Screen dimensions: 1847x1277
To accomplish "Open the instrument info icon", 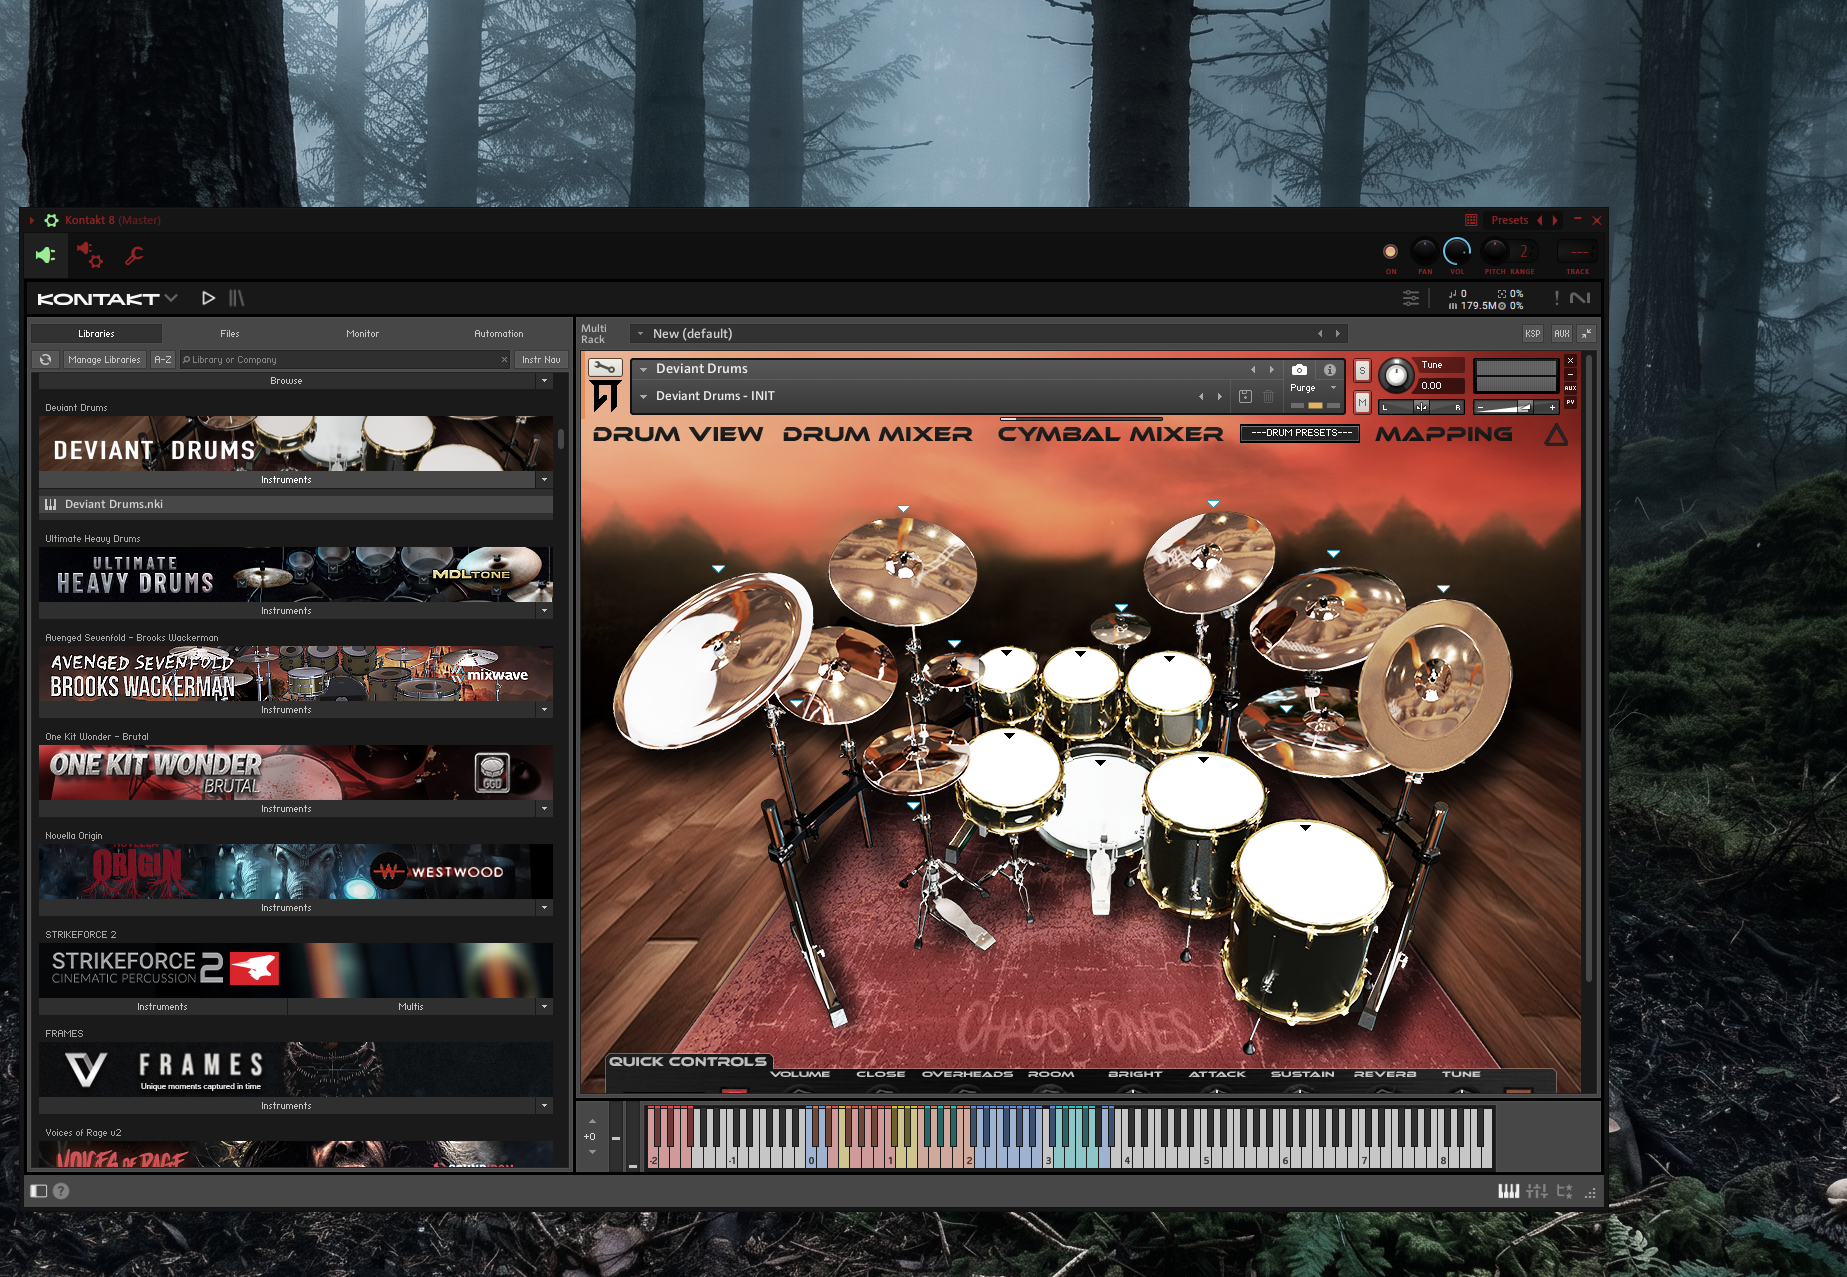I will pos(1330,370).
